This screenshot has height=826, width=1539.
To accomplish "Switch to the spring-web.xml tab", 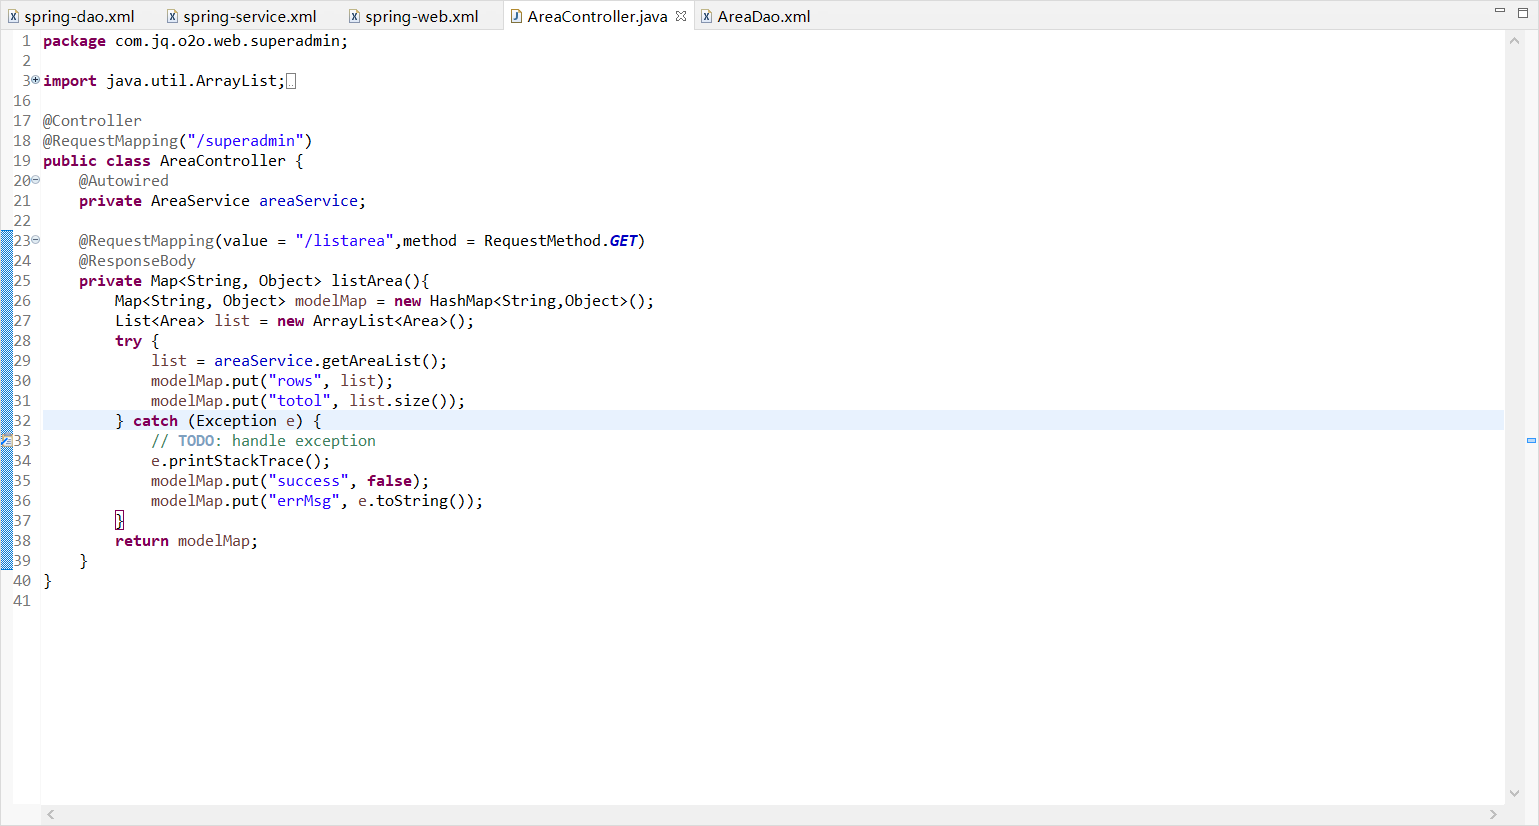I will 413,16.
